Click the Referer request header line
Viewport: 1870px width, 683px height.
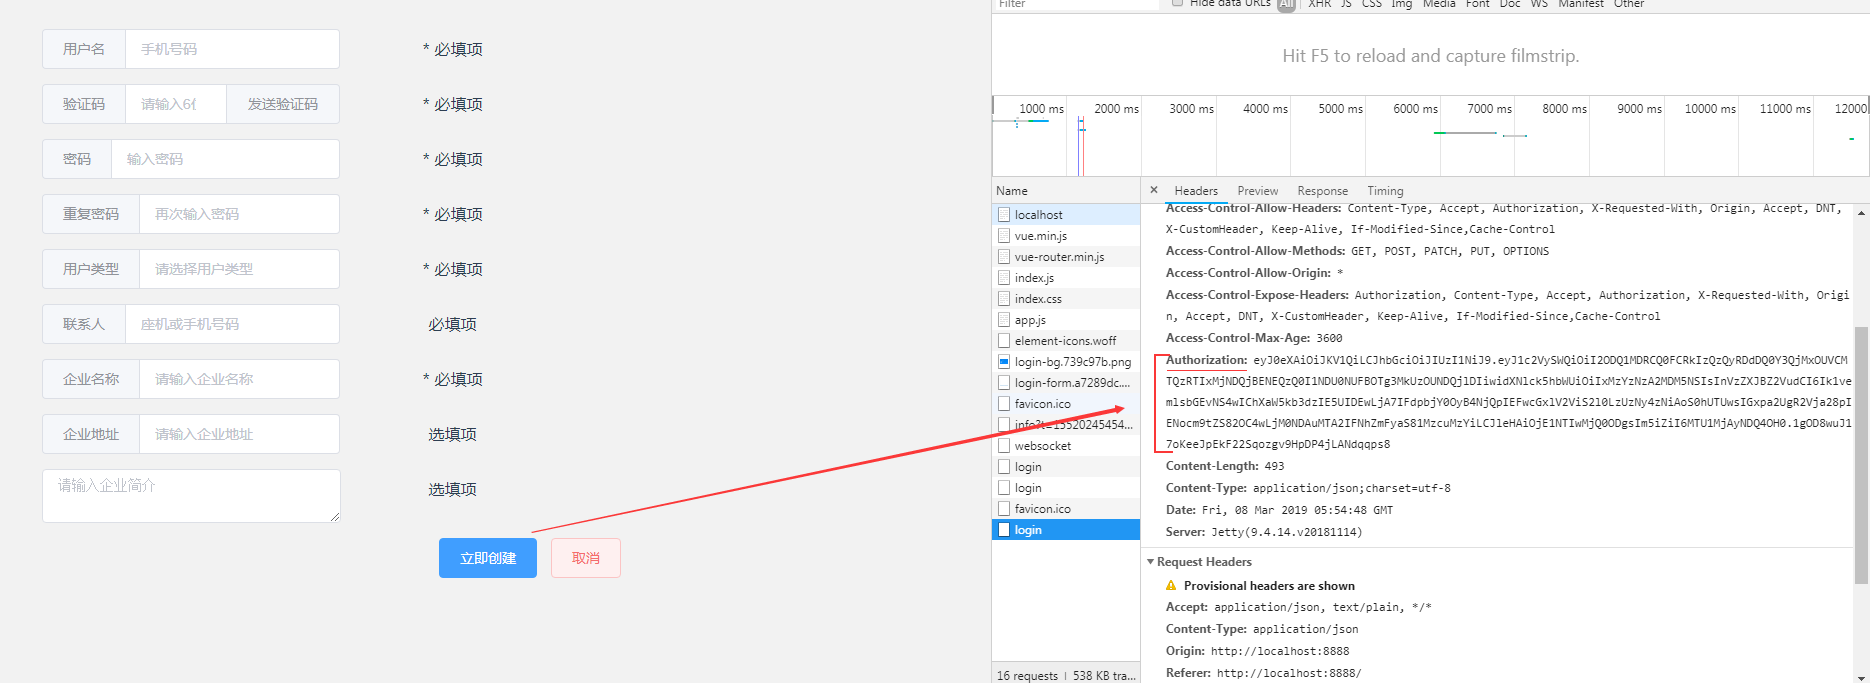[1263, 673]
